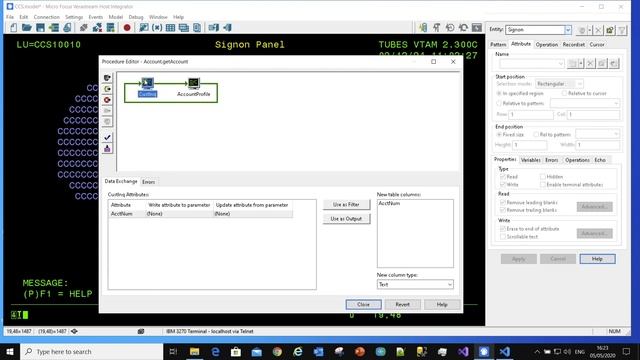Click the connect plug icon in main toolbar
Viewport: 640px width, 360px height.
84,28
